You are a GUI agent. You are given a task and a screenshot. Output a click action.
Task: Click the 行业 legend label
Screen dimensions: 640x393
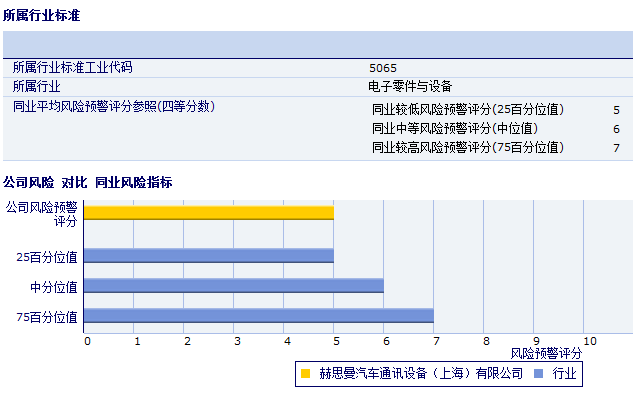pos(564,373)
